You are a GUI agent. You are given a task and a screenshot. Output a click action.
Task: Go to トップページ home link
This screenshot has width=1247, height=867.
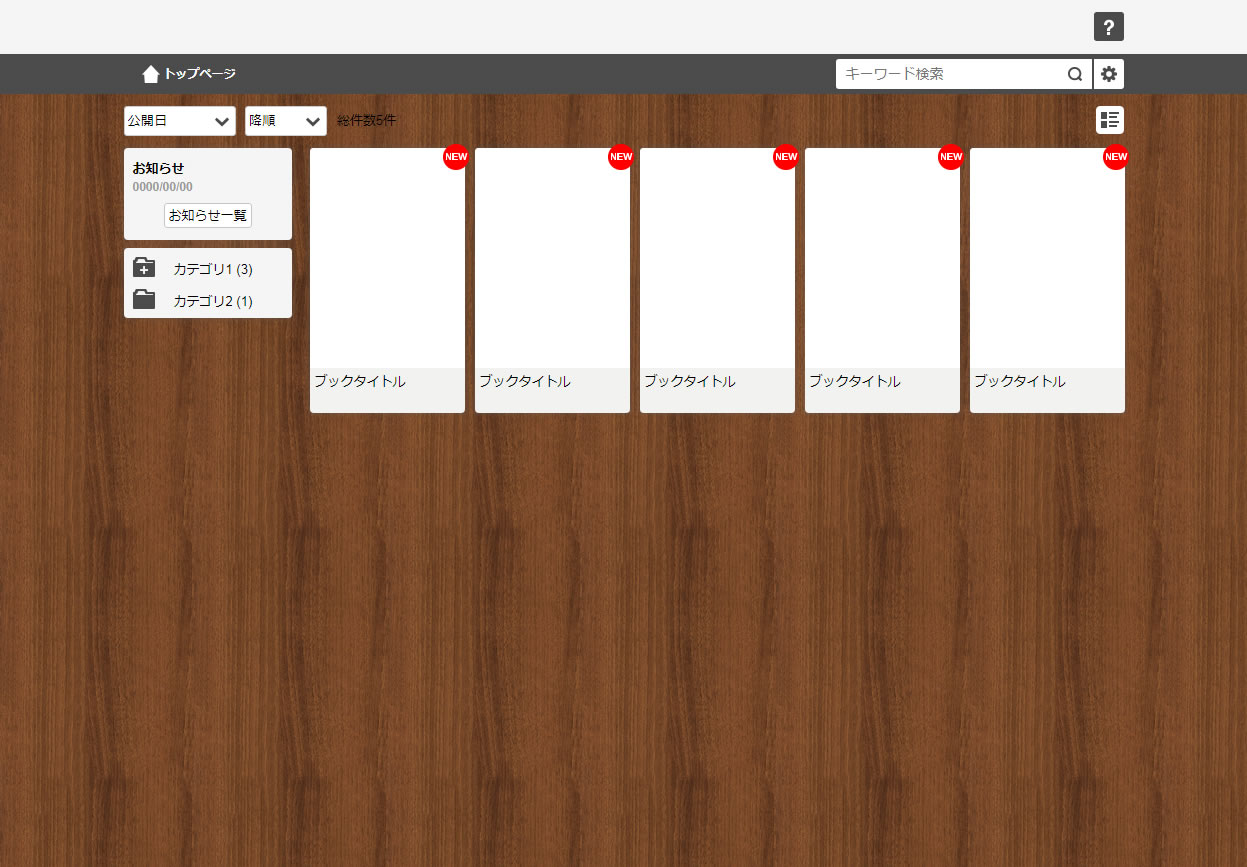click(x=189, y=74)
